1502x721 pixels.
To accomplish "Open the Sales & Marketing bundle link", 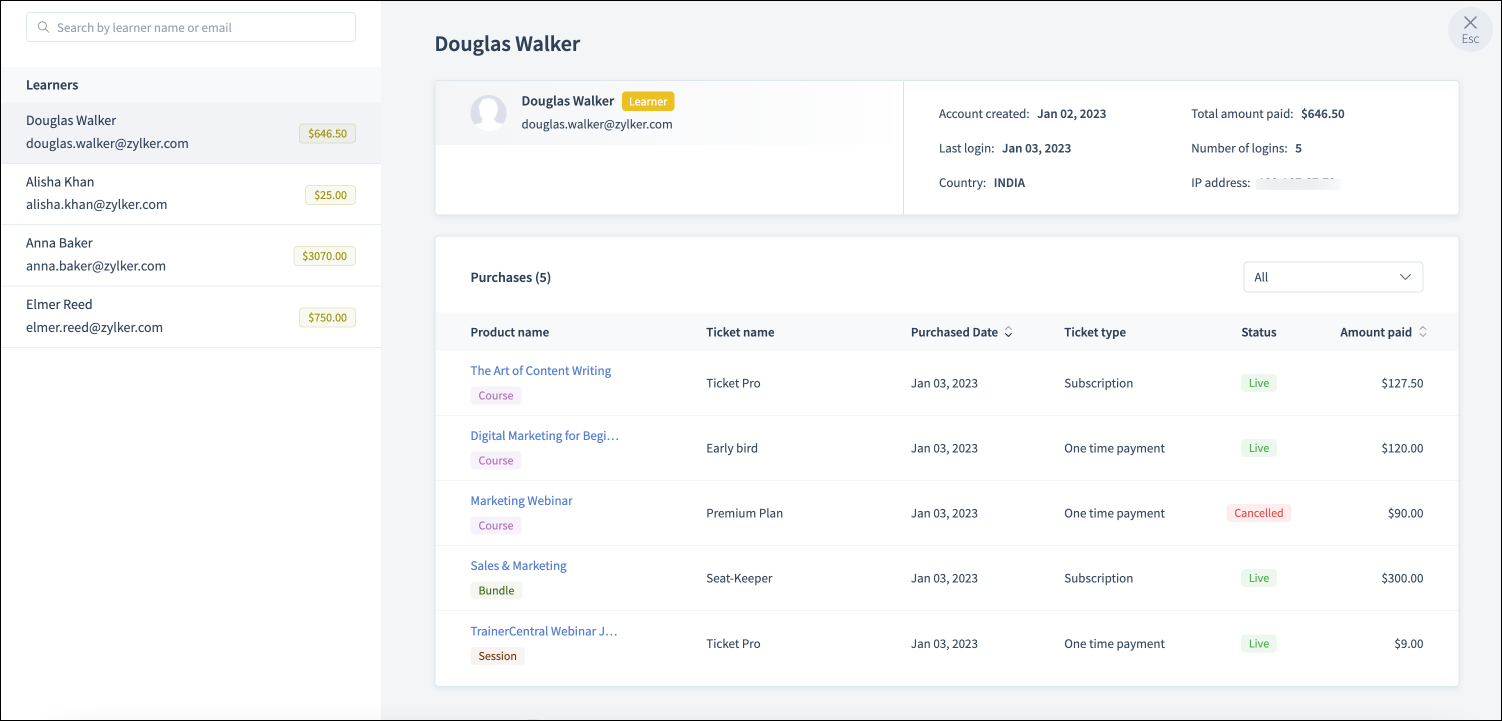I will 518,566.
